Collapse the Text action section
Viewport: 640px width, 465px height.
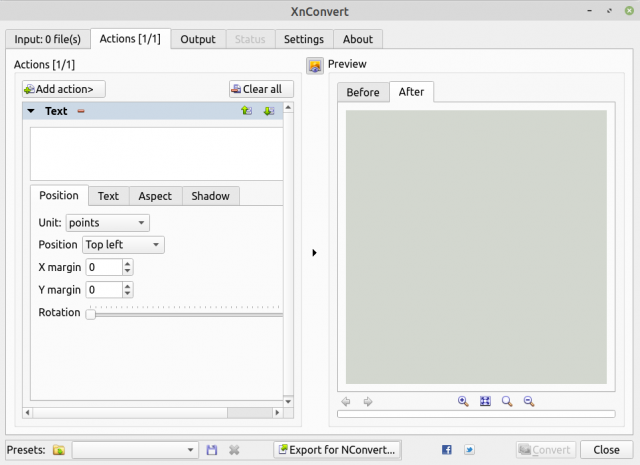31,111
